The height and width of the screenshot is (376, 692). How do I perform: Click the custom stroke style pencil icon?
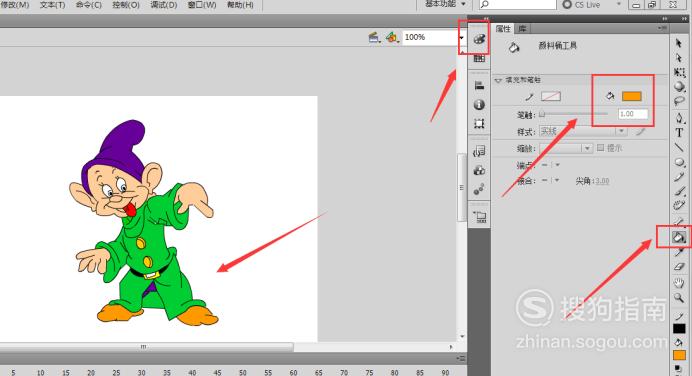point(640,131)
